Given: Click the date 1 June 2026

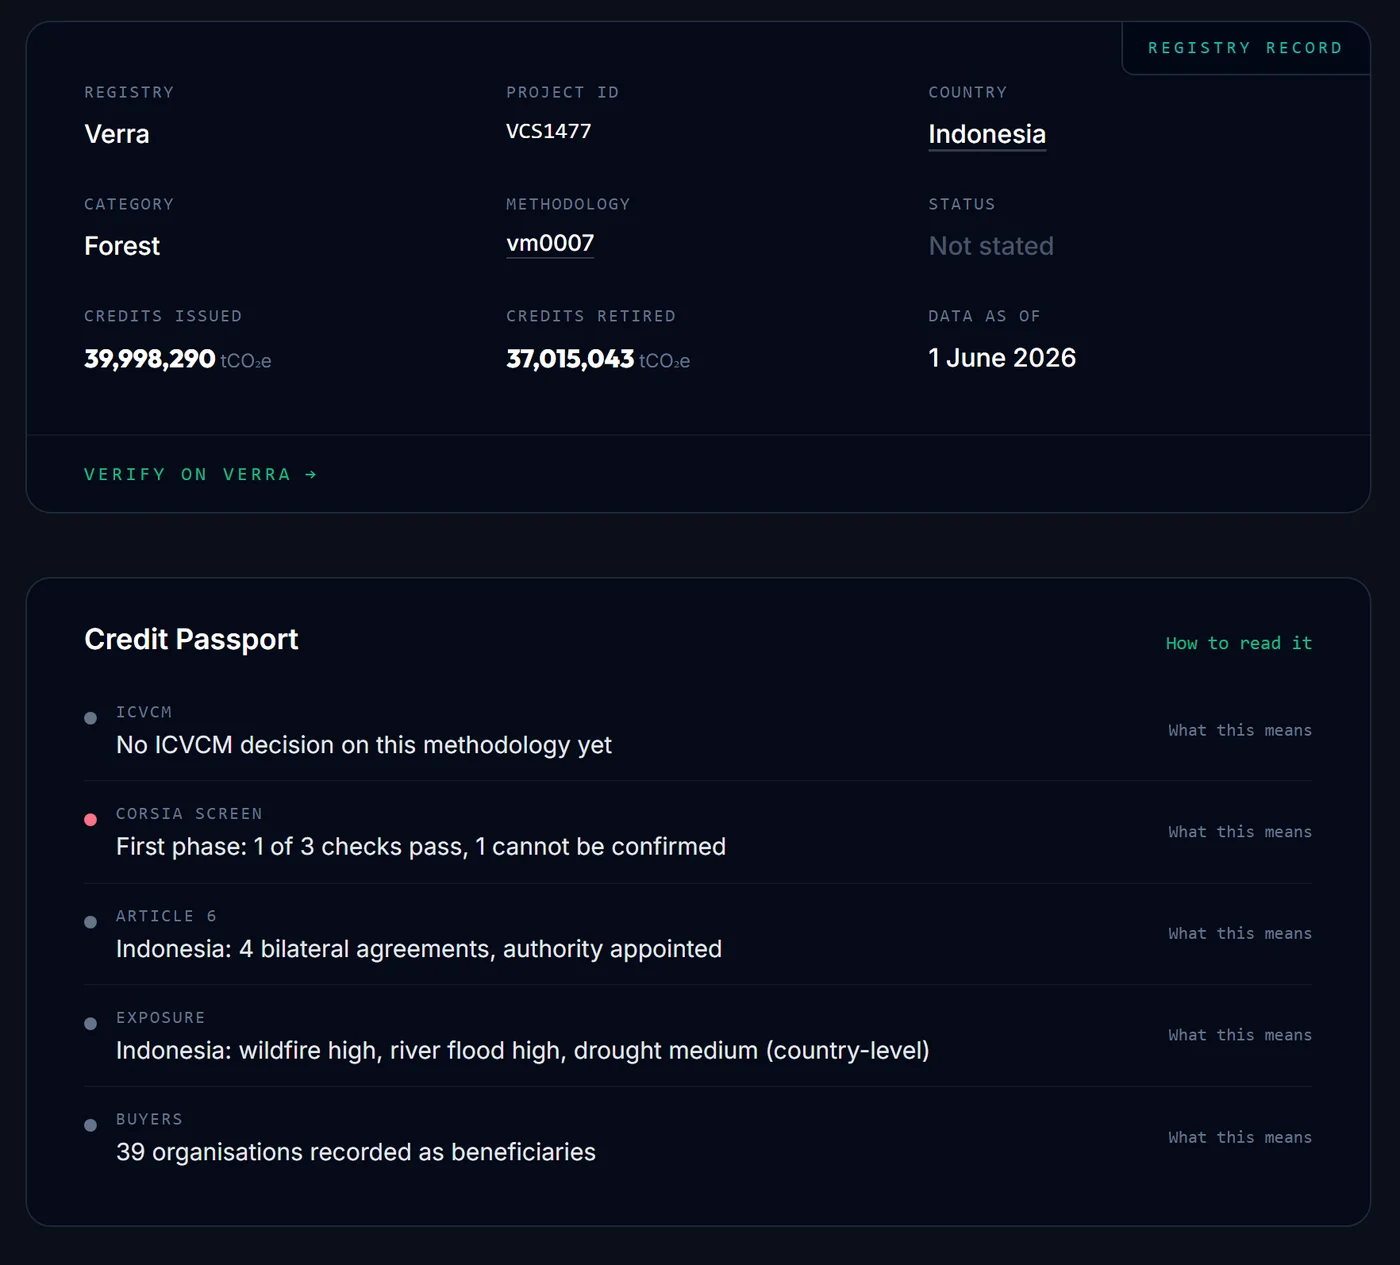Looking at the screenshot, I should [1002, 358].
